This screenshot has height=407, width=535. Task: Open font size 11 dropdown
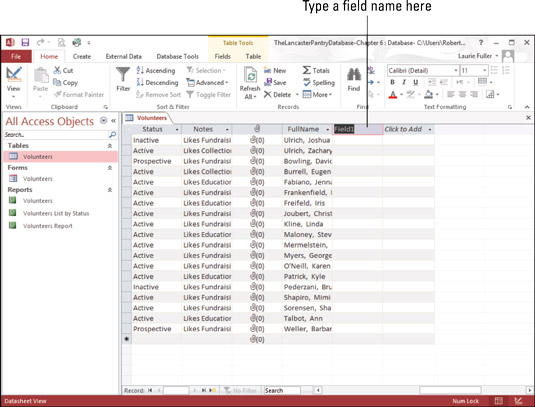[x=485, y=71]
